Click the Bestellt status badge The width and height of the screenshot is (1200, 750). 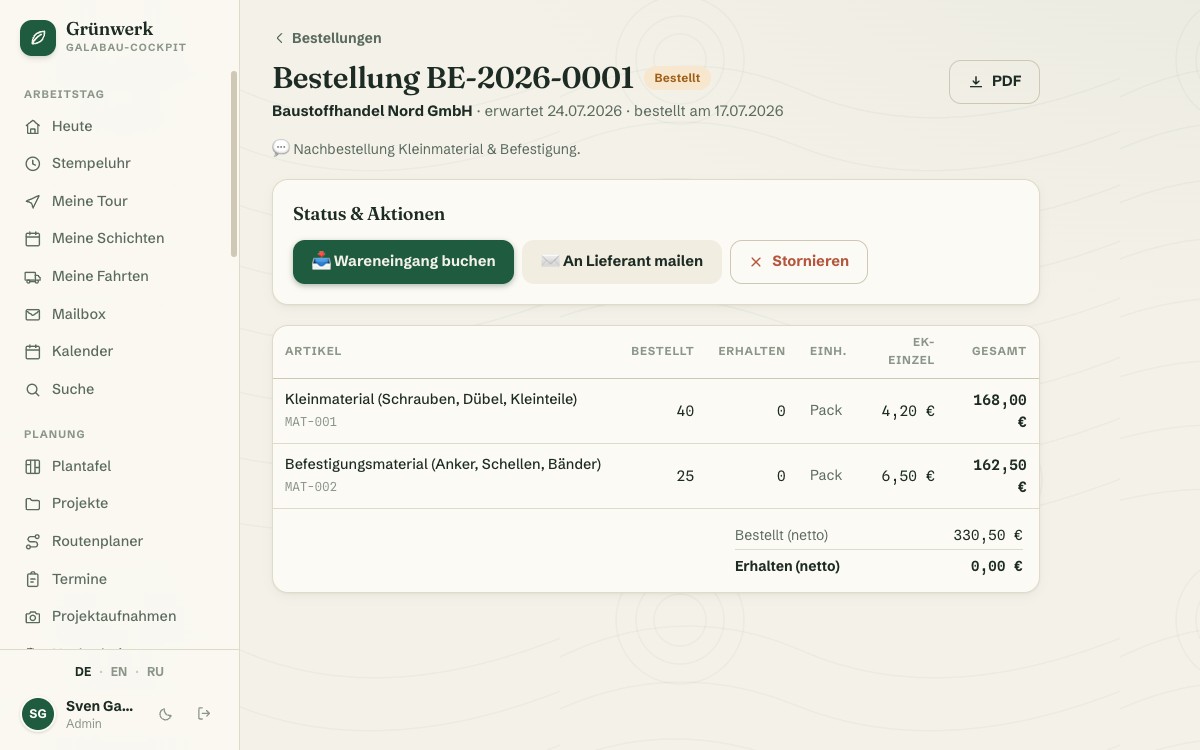coord(677,78)
